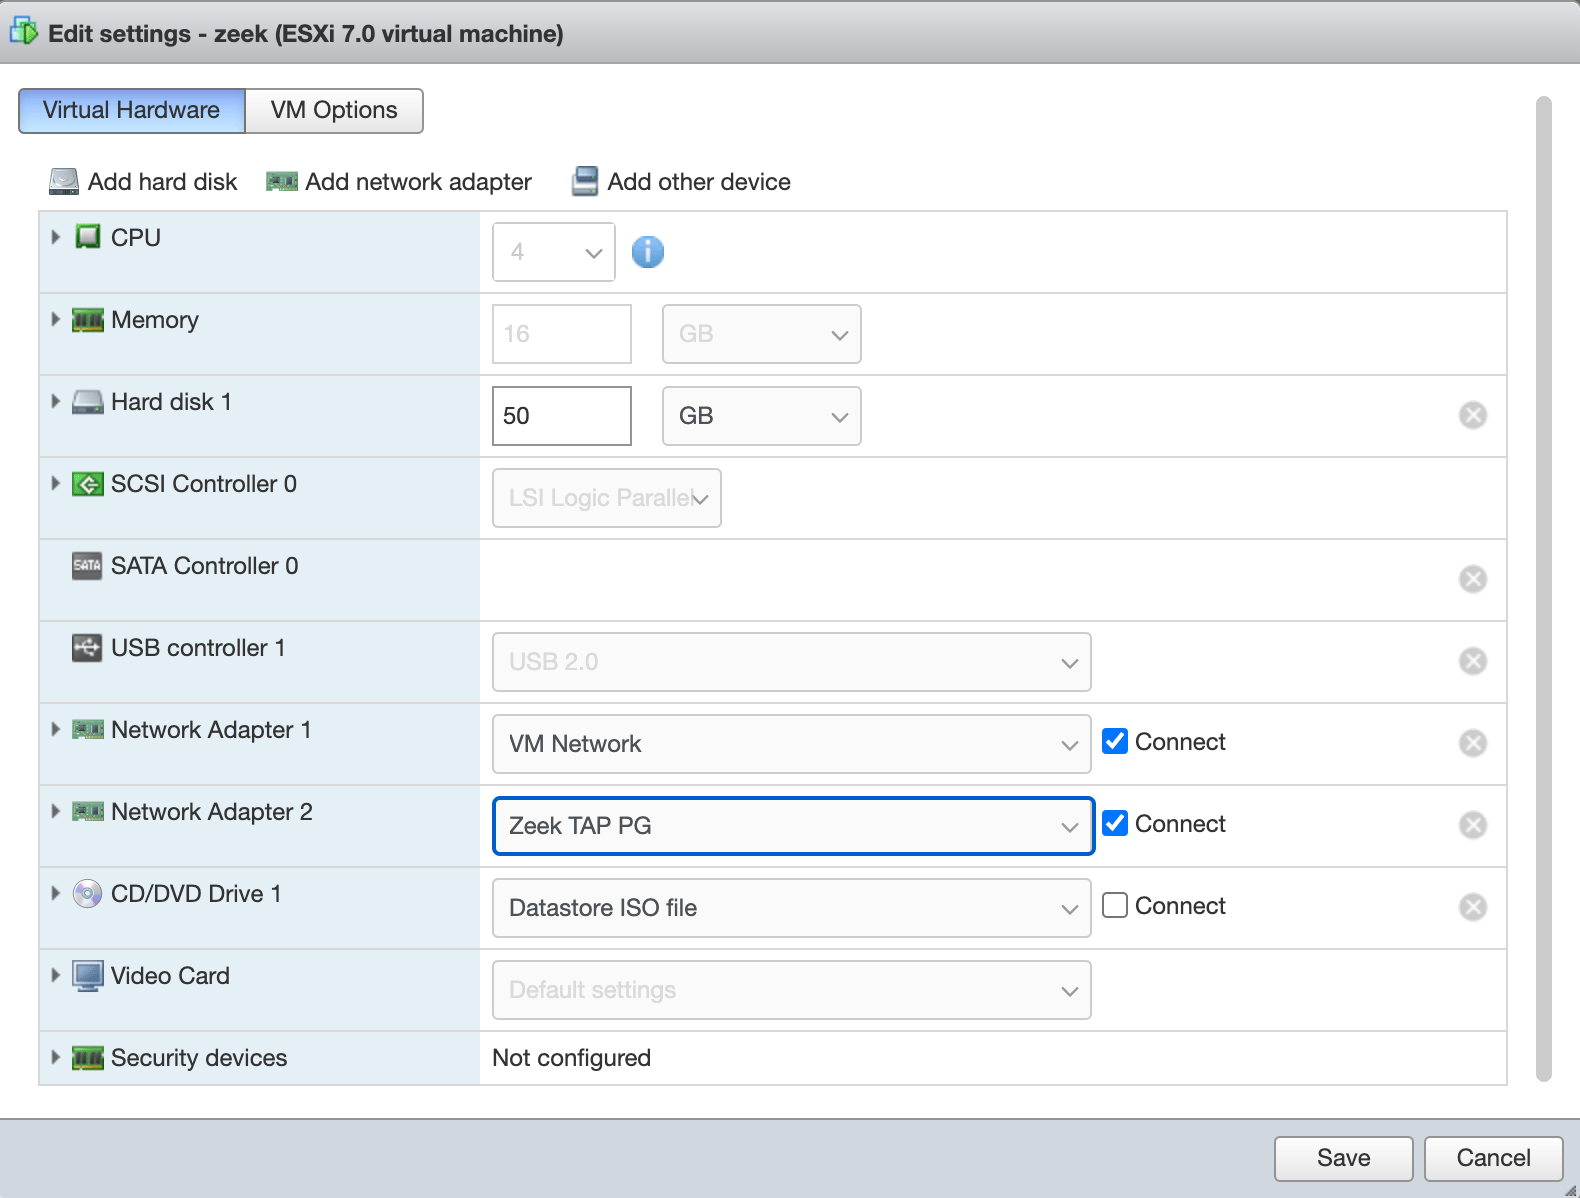Screen dimensions: 1580x1198
Task: Expand the CD/DVD Drive 1 row
Action: (x=56, y=893)
